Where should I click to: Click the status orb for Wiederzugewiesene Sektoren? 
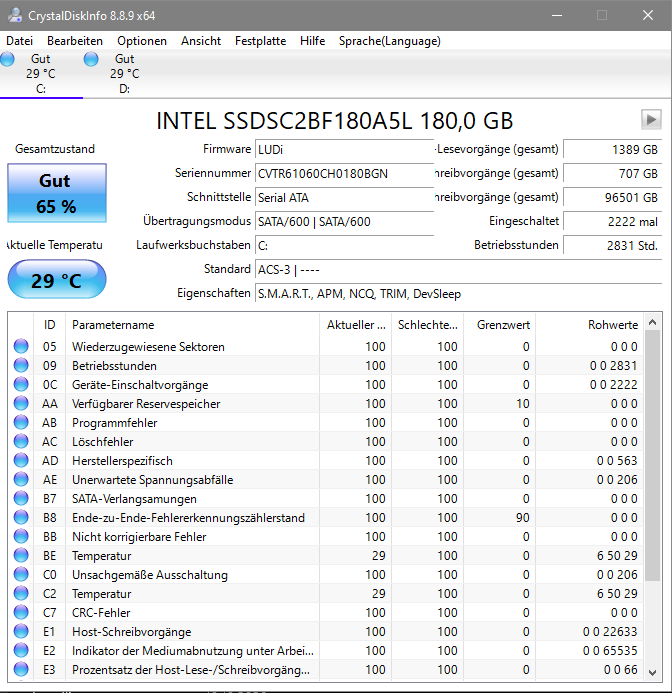pyautogui.click(x=21, y=346)
